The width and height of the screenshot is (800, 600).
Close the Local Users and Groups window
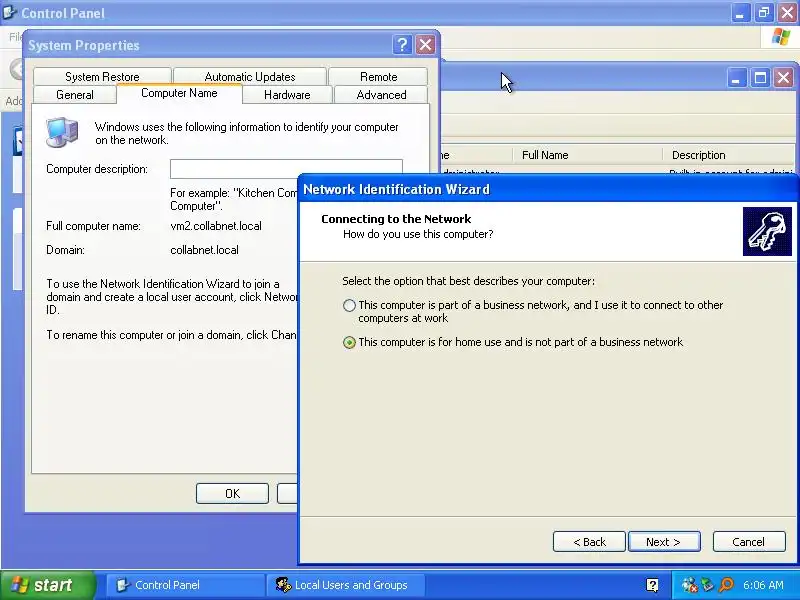(783, 78)
